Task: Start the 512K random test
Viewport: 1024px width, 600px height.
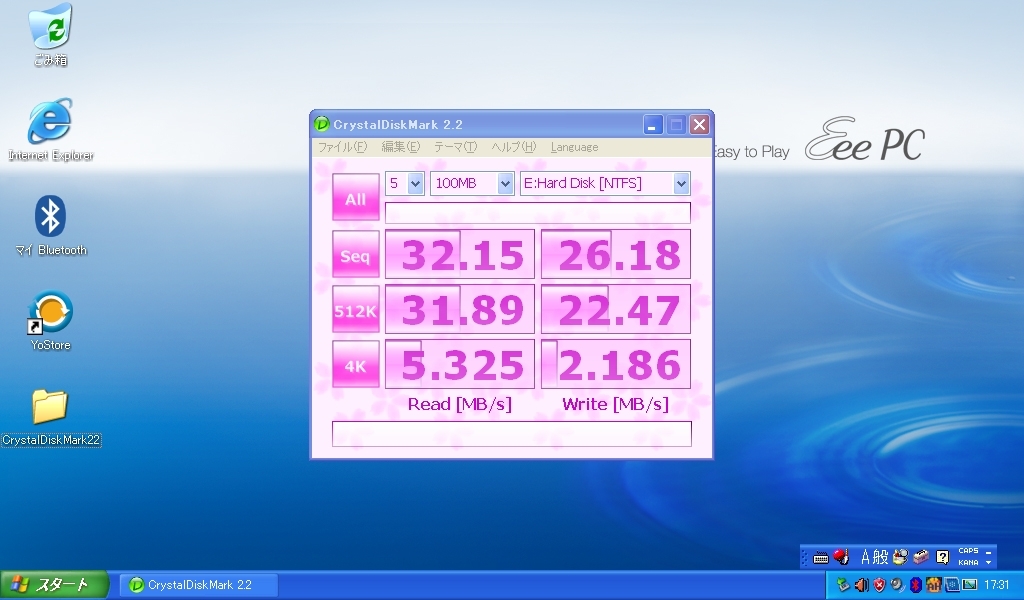Action: [x=355, y=309]
